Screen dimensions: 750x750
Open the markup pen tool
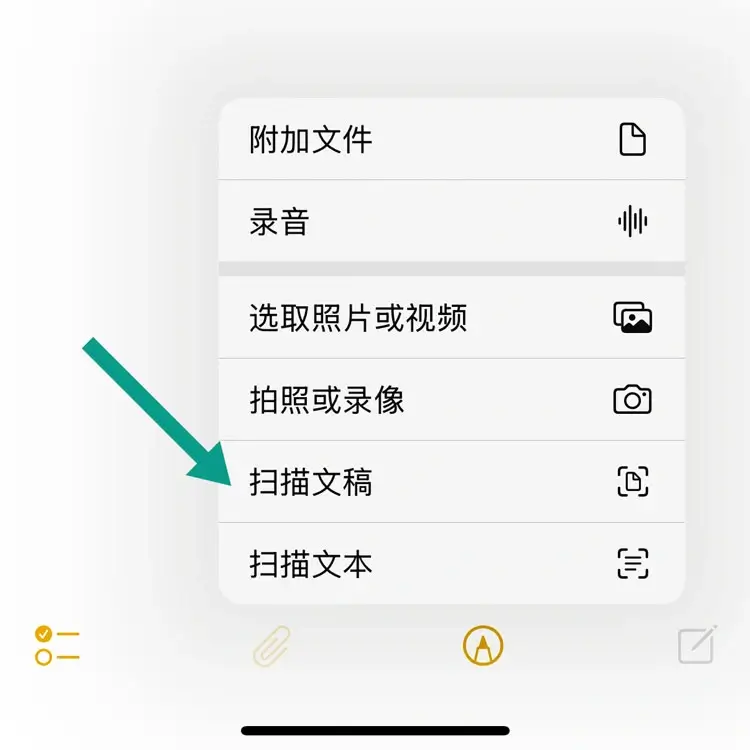pyautogui.click(x=483, y=645)
